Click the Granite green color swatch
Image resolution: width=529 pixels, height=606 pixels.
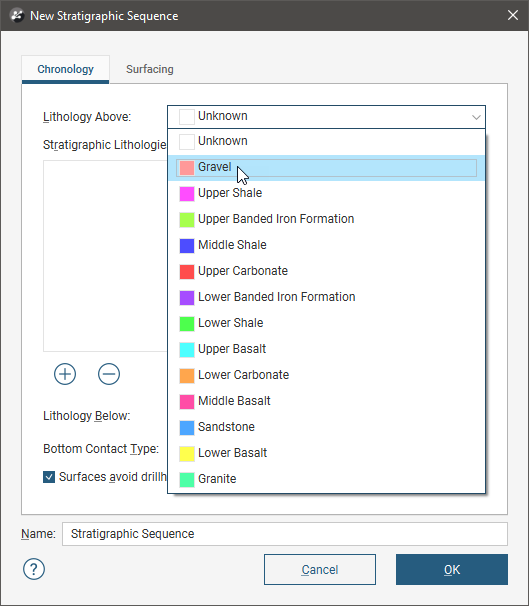(187, 479)
